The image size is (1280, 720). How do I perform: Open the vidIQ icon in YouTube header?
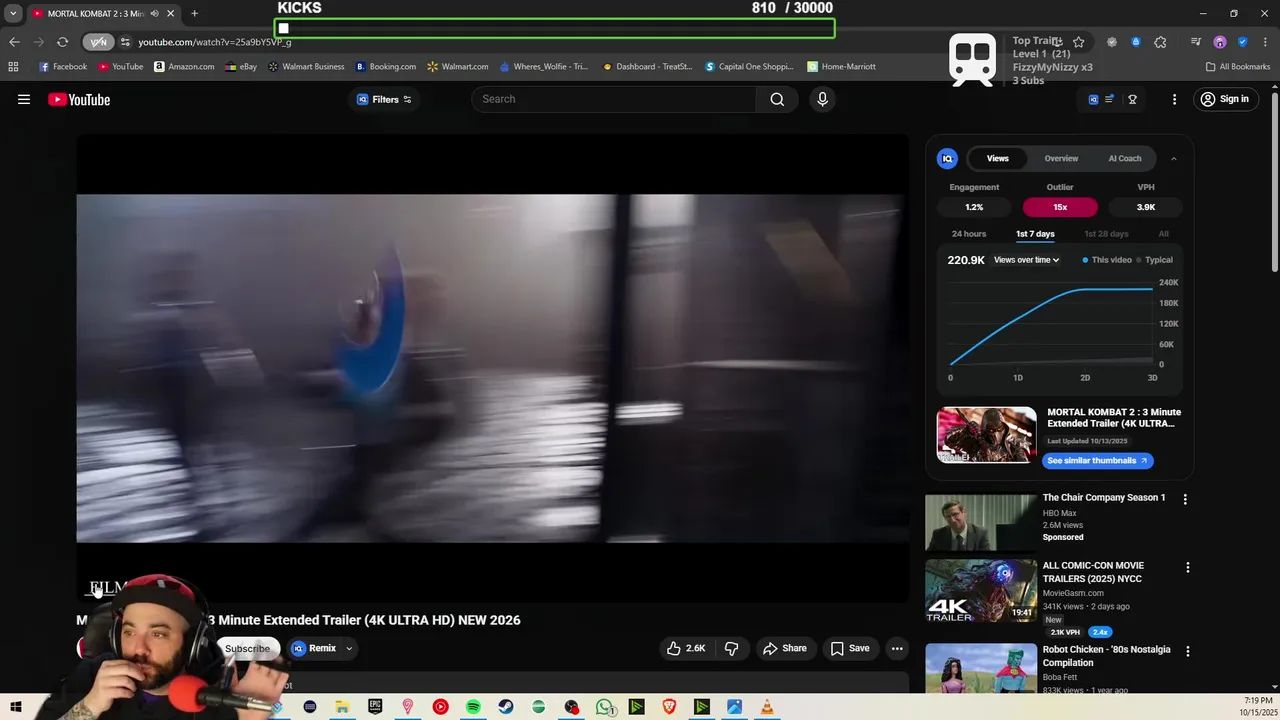pos(1093,99)
